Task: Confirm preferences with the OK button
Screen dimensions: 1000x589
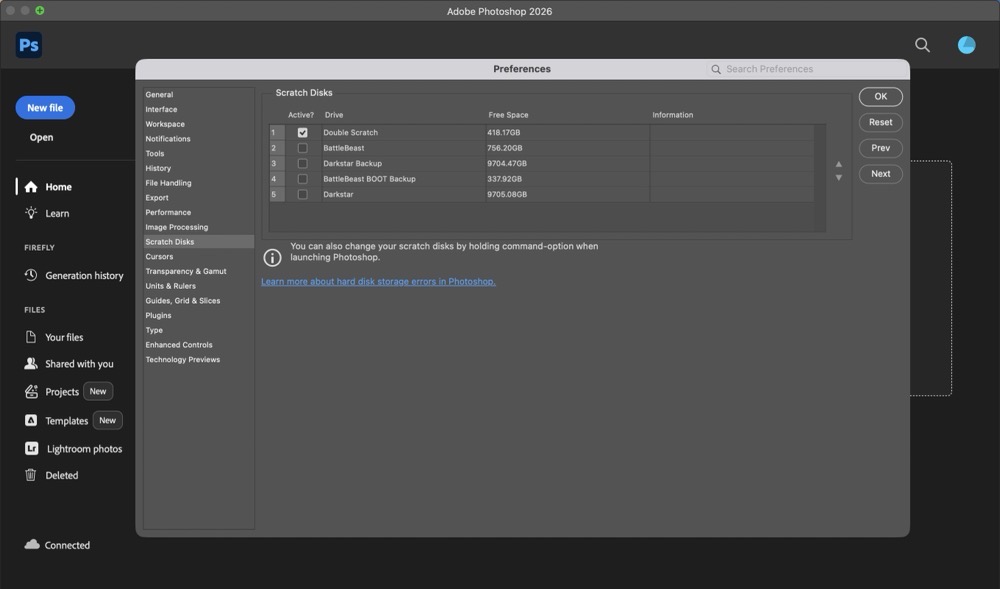Action: click(881, 96)
